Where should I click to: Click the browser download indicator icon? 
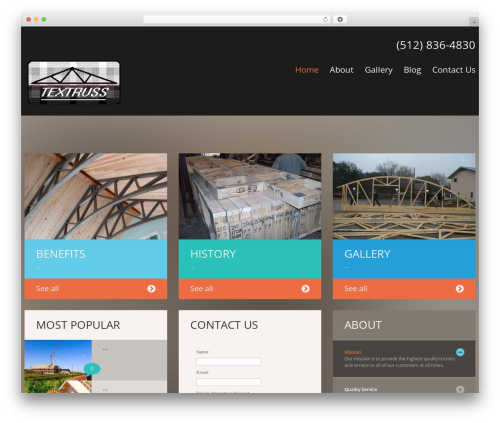(340, 19)
